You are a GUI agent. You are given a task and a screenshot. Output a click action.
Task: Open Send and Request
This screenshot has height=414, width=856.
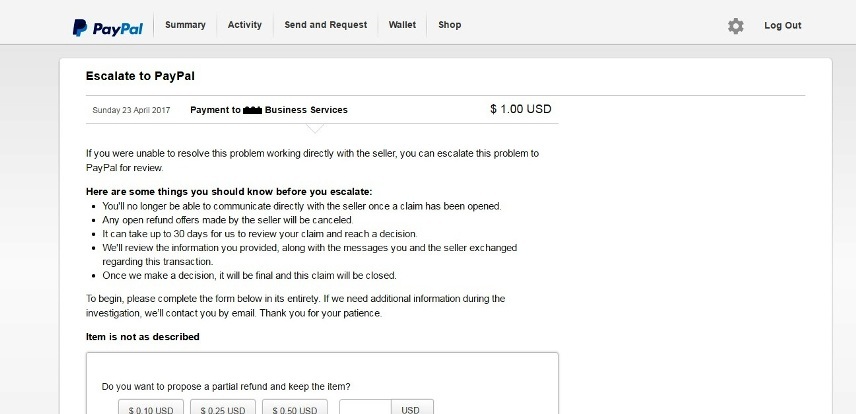pos(326,25)
